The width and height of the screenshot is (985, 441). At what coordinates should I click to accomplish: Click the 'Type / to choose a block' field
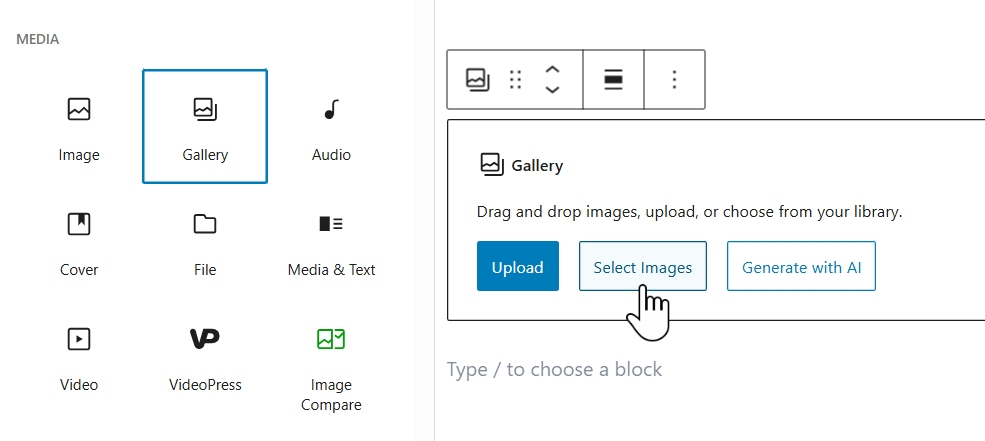(554, 370)
